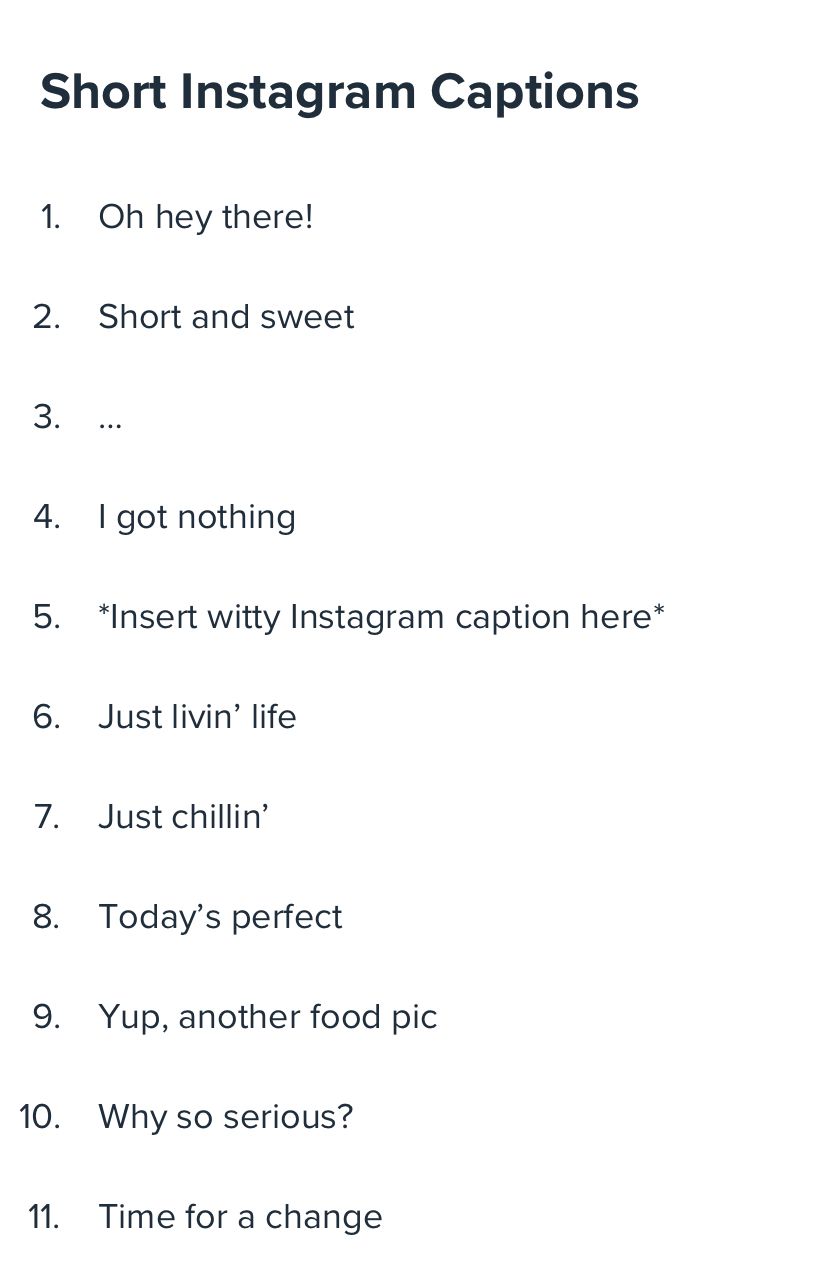Click the 'Short Instagram Captions' heading
This screenshot has width=819, height=1282.
(339, 93)
